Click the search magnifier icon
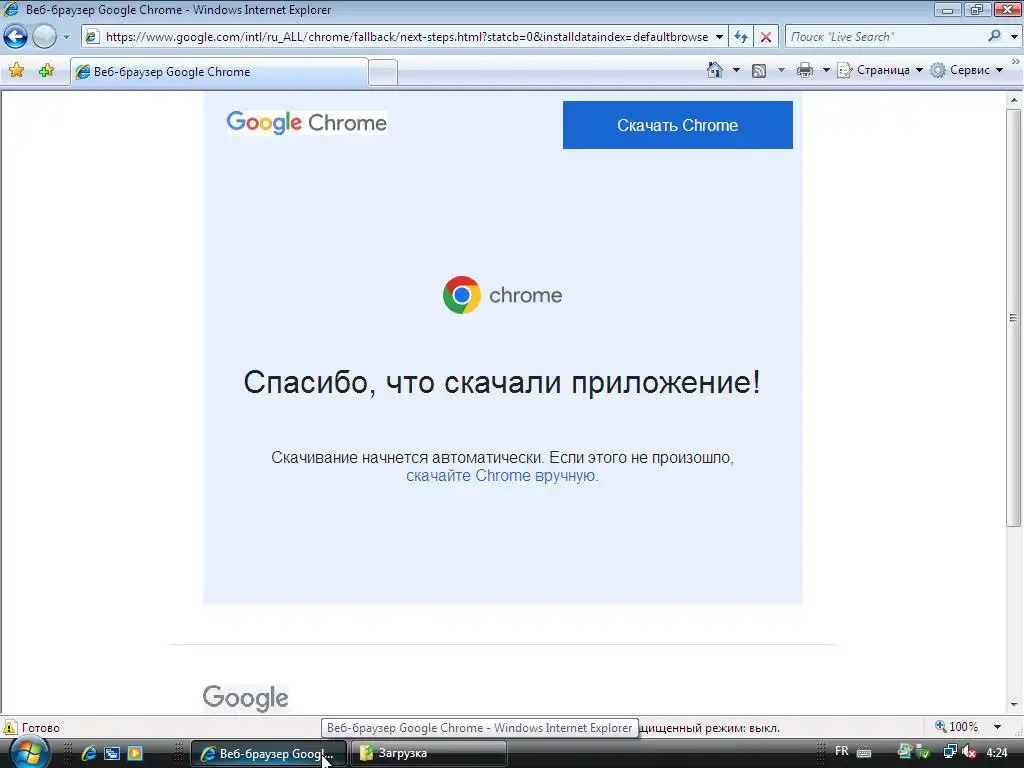 point(995,37)
